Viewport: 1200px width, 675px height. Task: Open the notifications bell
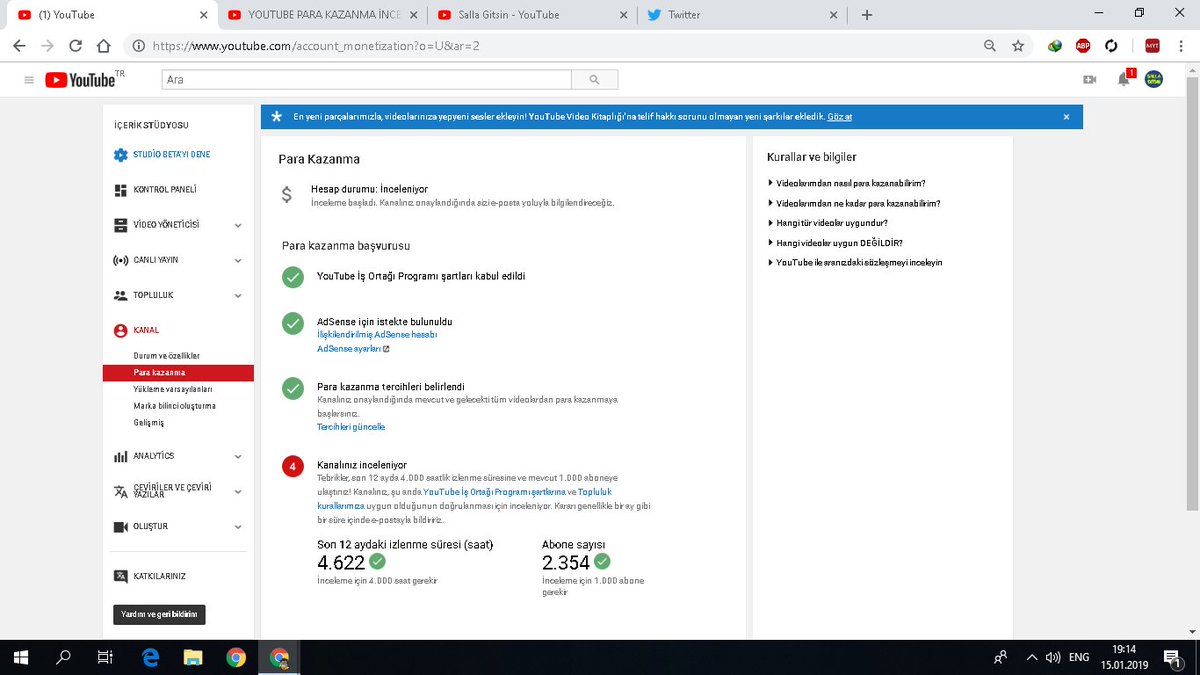click(1124, 79)
